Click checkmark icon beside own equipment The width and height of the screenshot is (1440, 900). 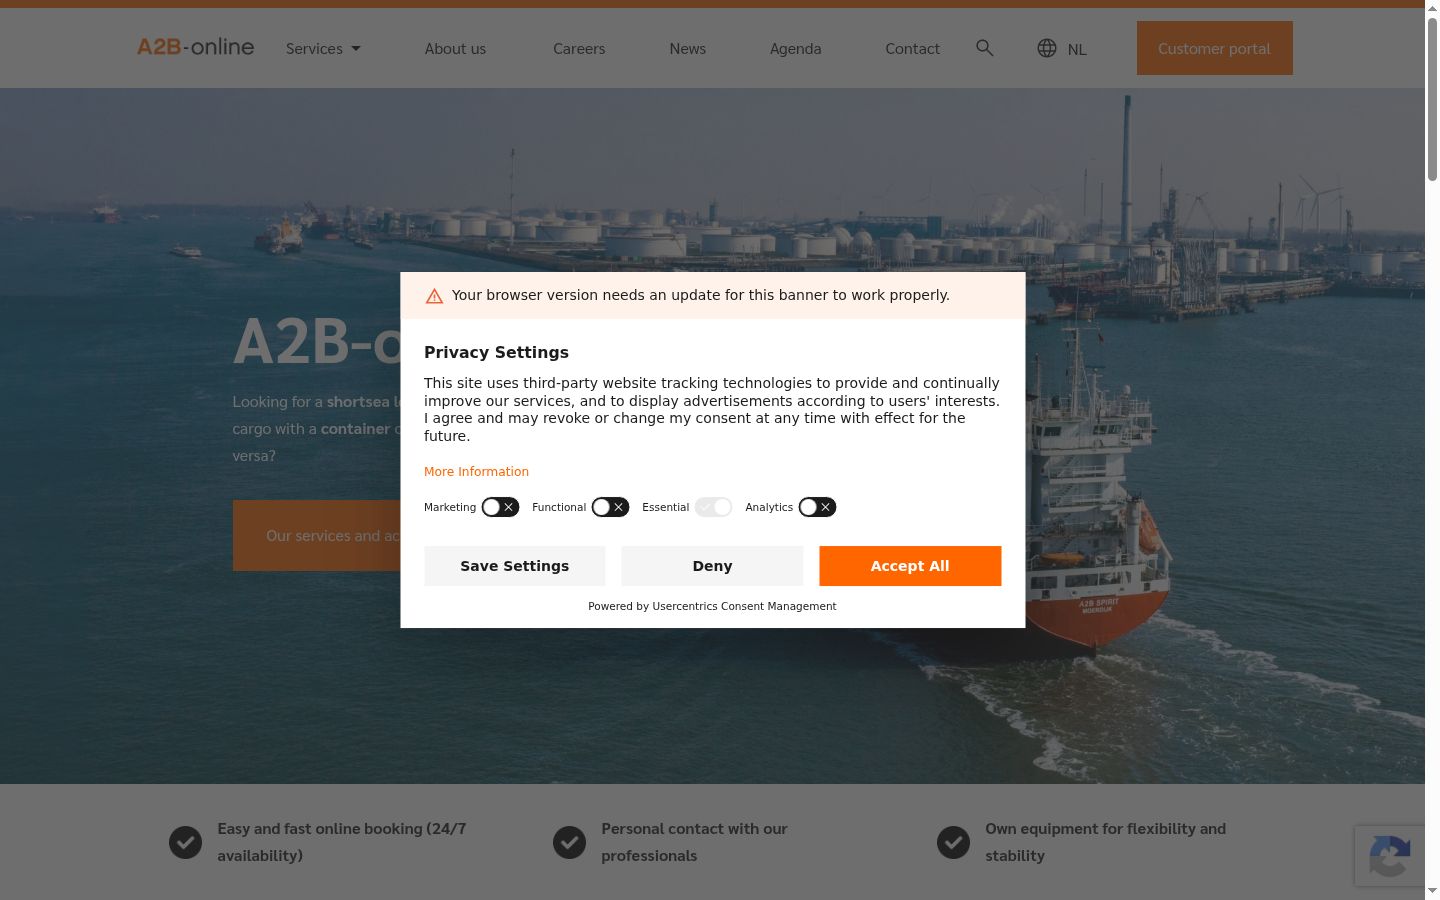pos(953,843)
